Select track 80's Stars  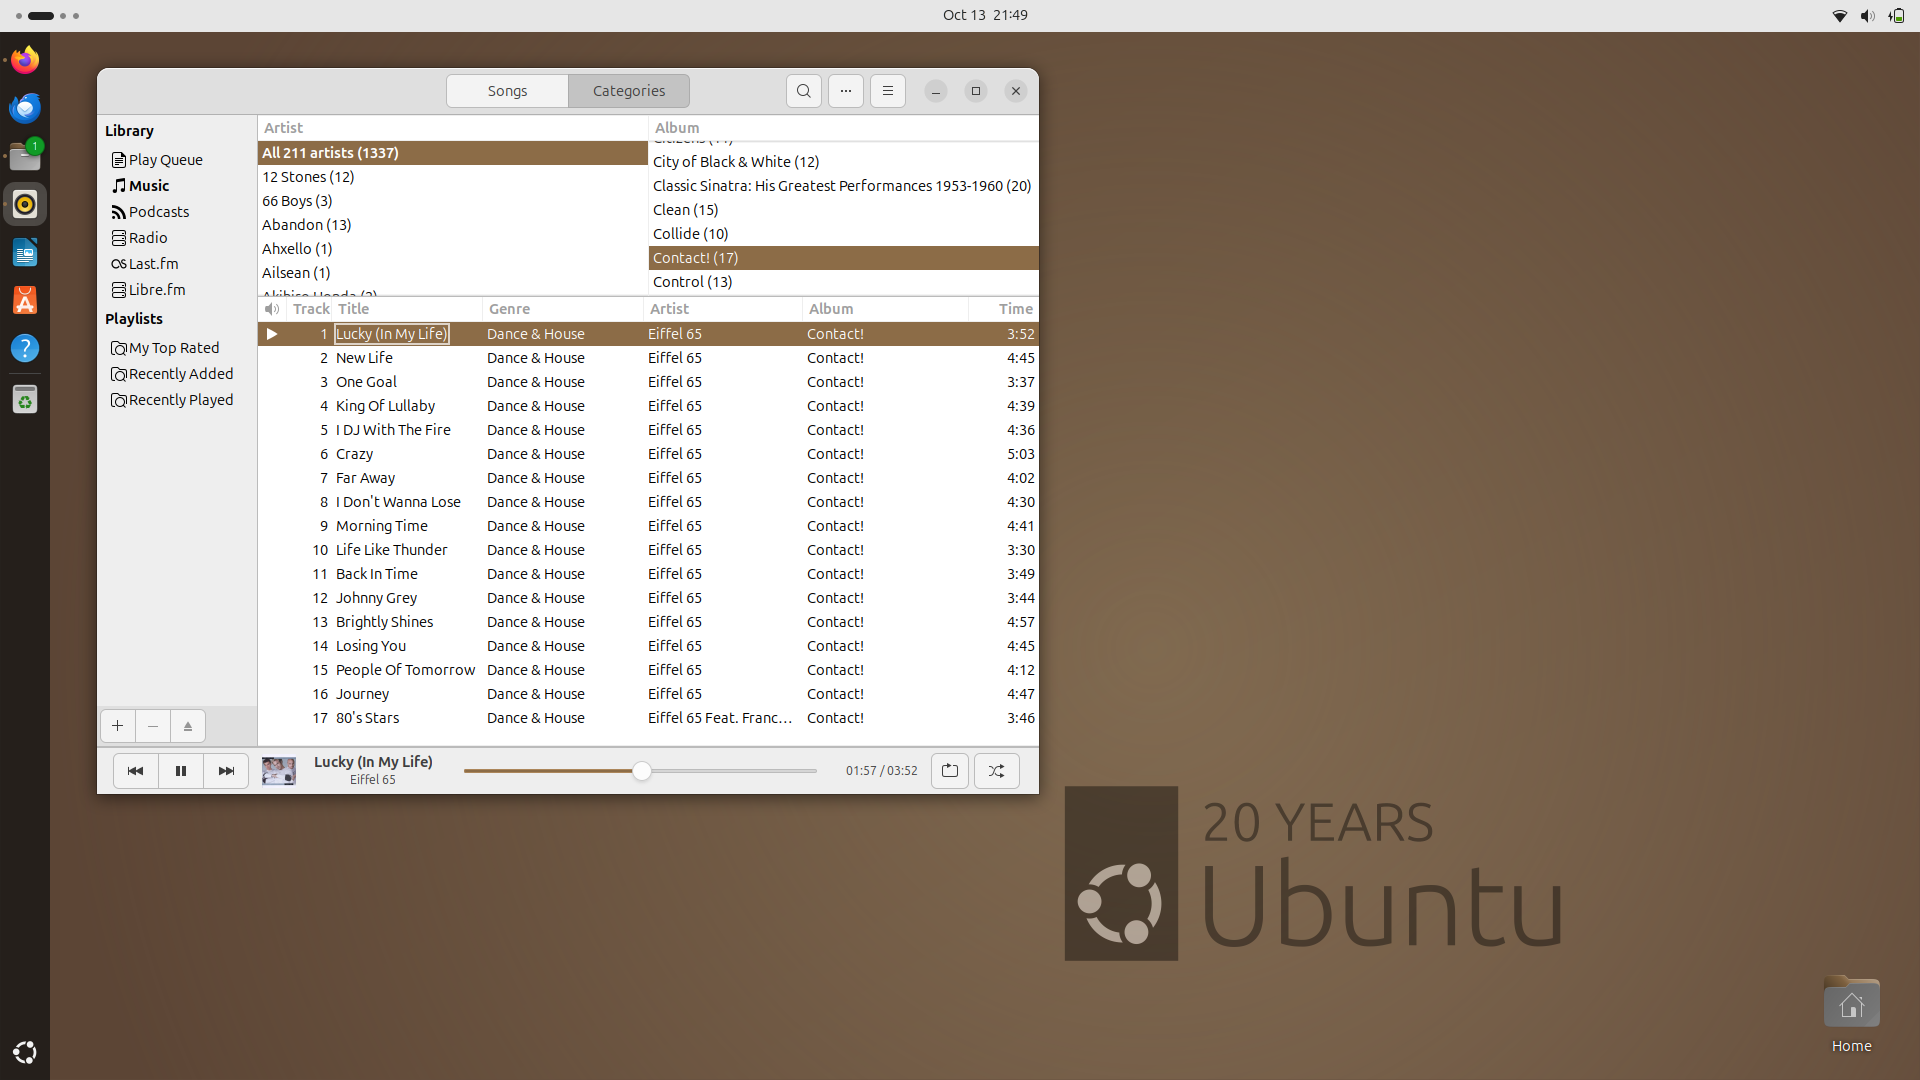coord(648,718)
